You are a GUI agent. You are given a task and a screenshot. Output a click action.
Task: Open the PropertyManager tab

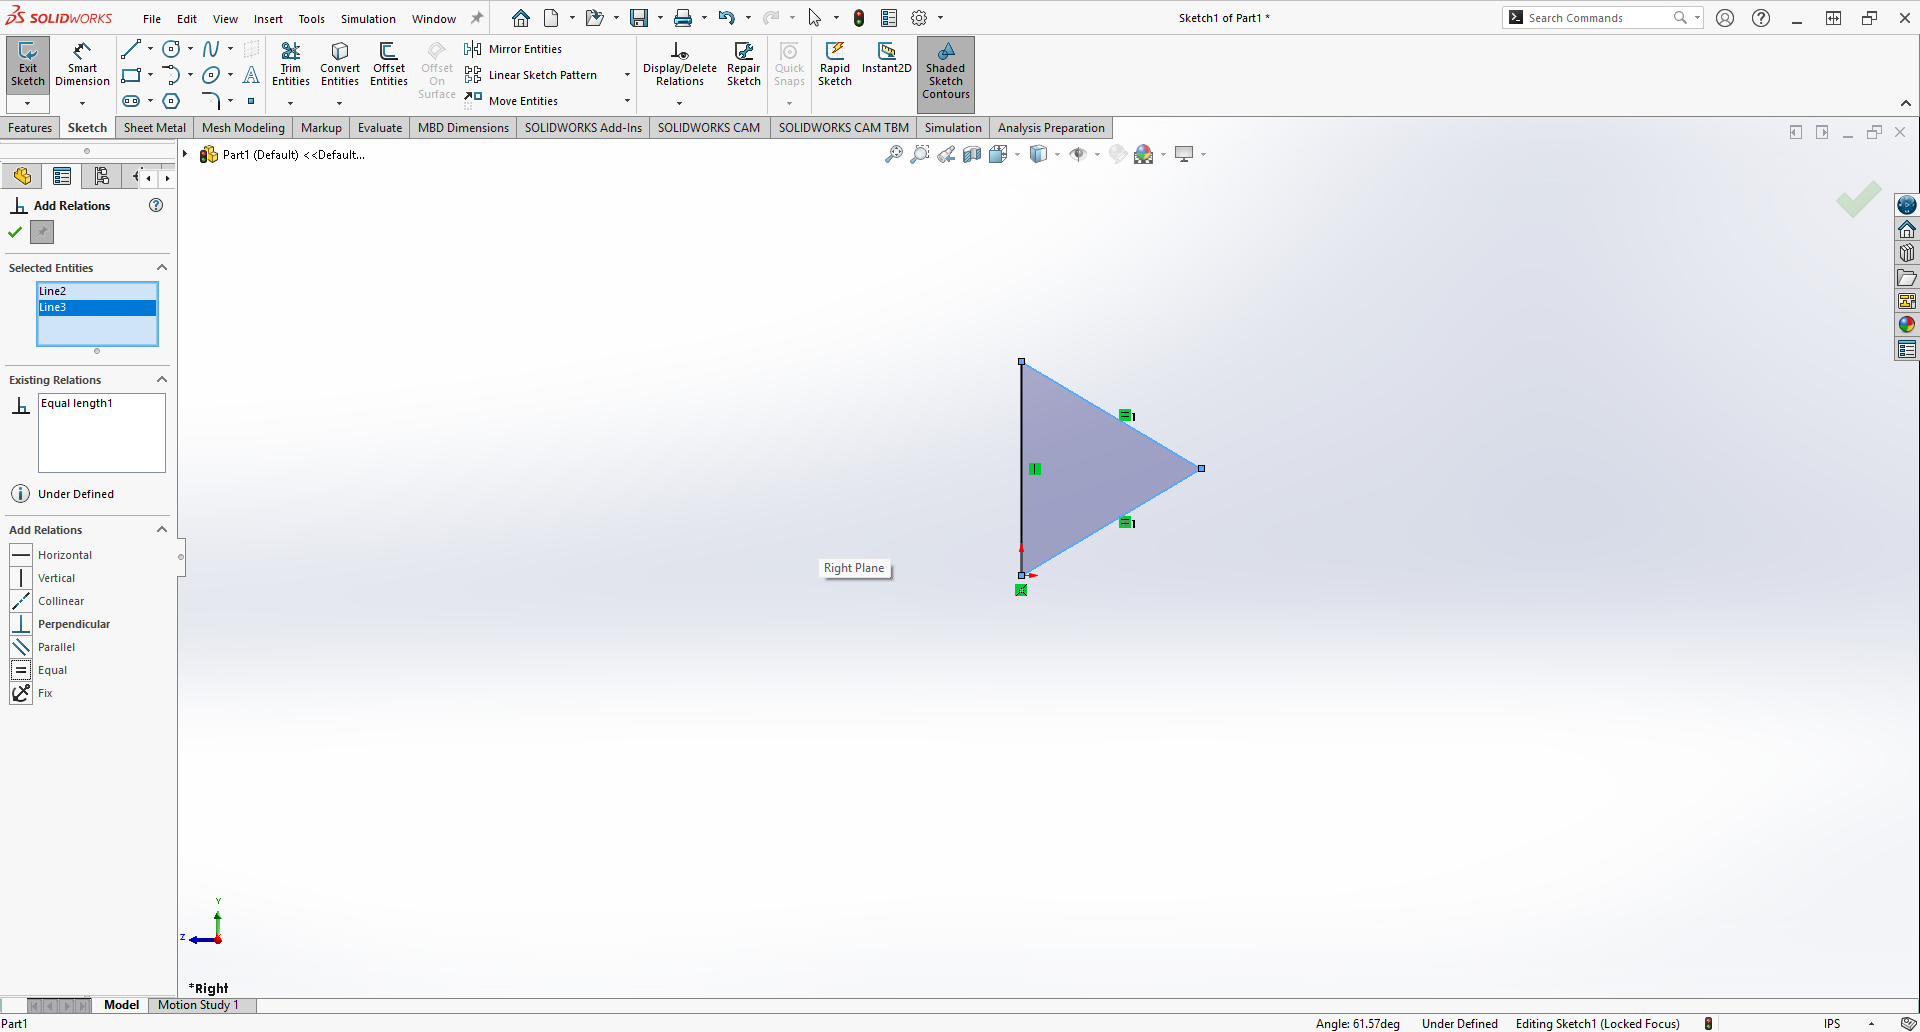pos(62,176)
